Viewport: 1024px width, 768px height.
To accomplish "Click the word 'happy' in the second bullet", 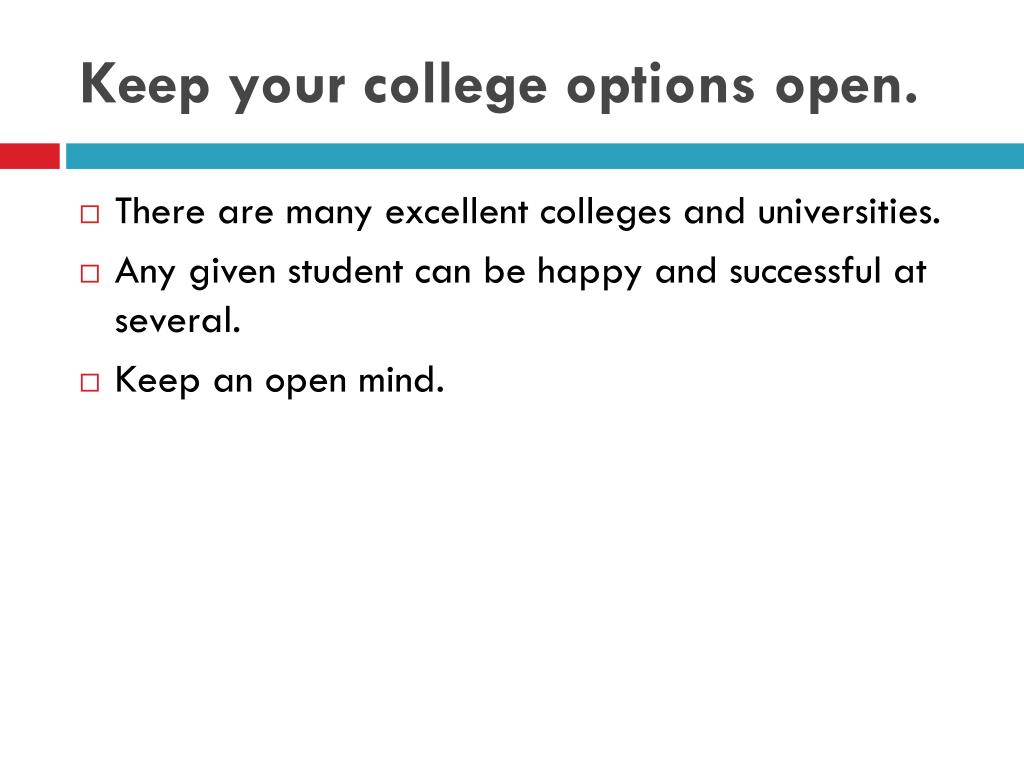I will pyautogui.click(x=589, y=273).
